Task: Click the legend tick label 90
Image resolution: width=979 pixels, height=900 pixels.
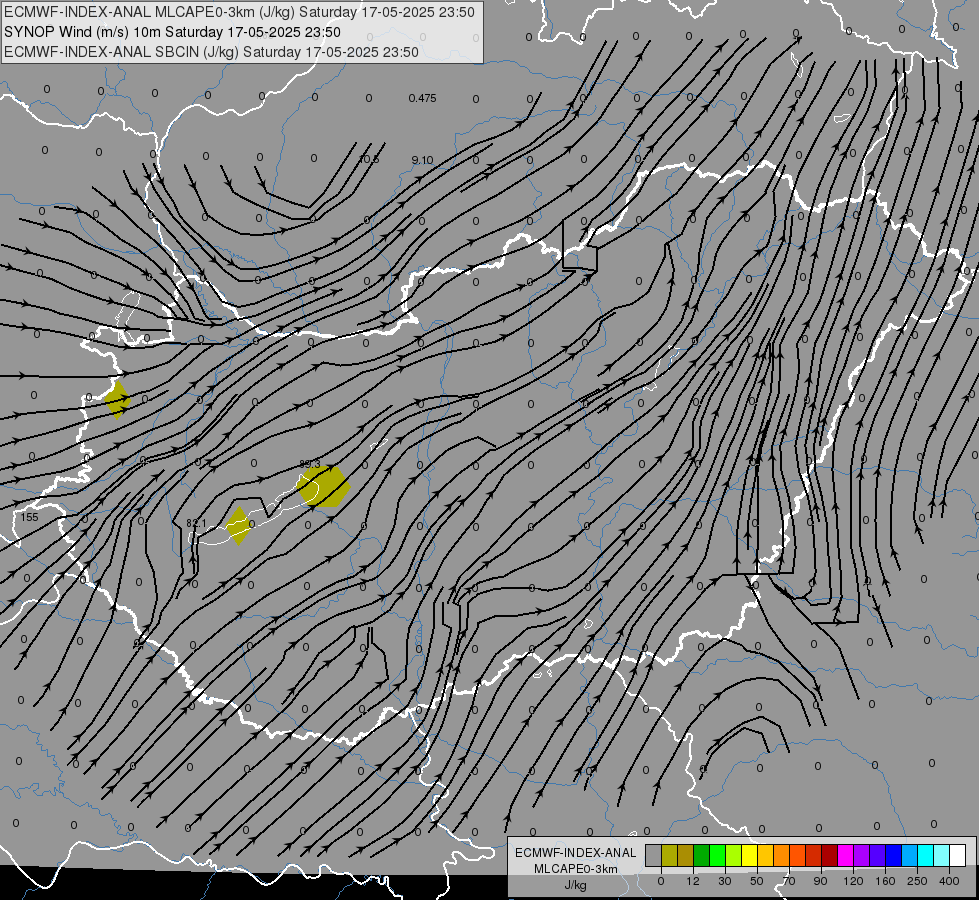Action: (x=820, y=881)
